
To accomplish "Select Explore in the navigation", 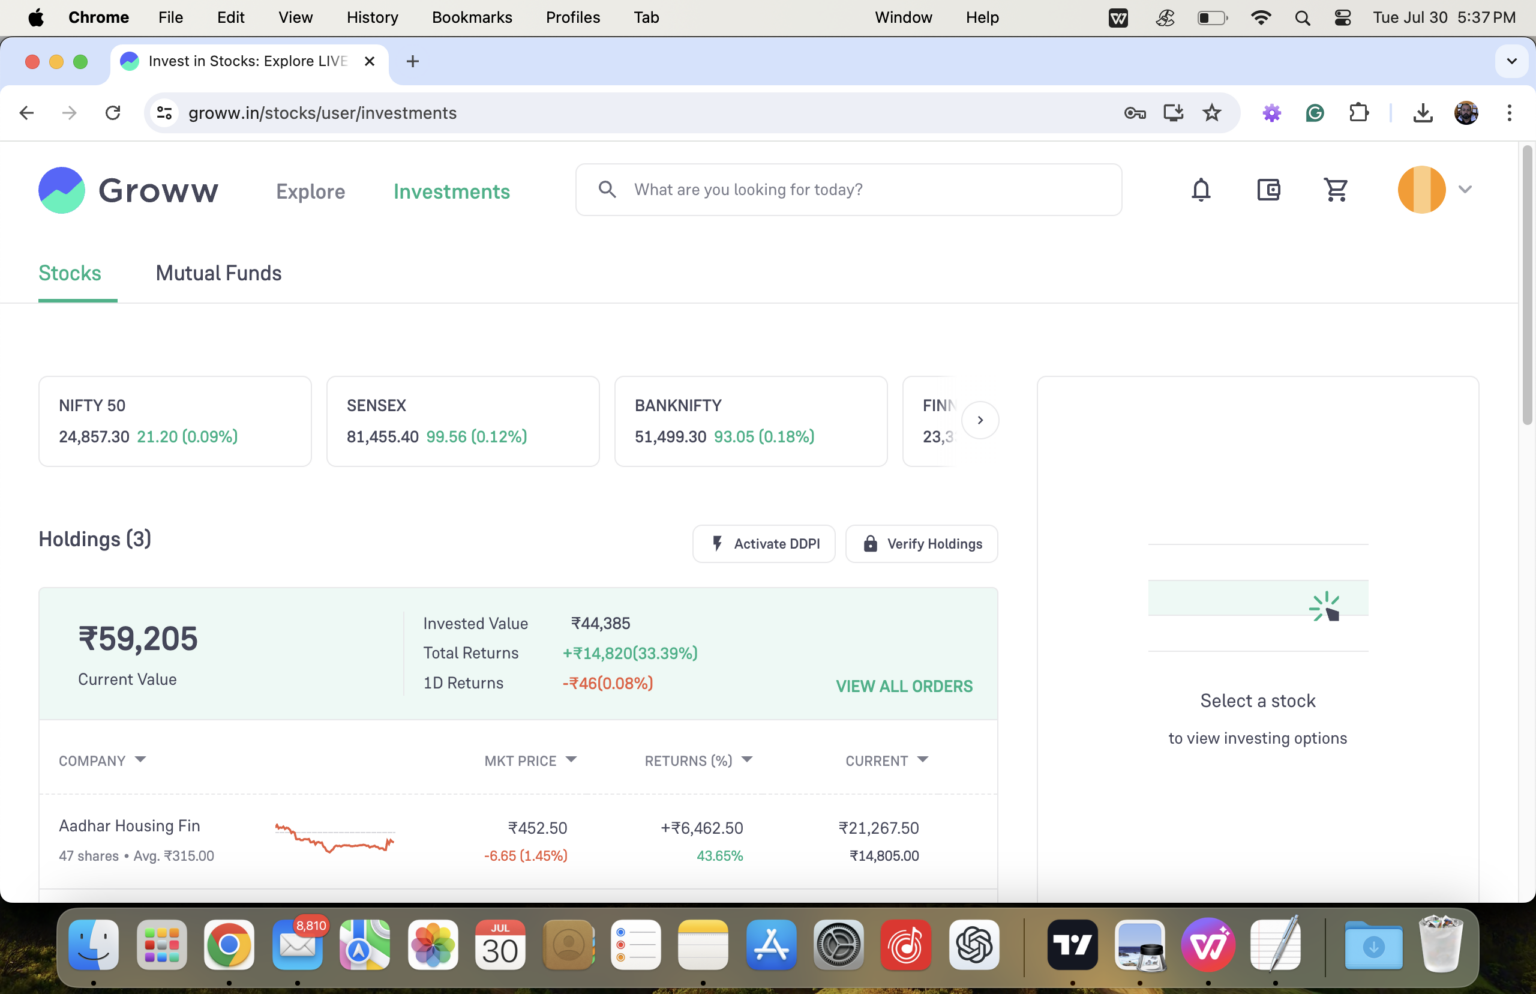I will [310, 192].
